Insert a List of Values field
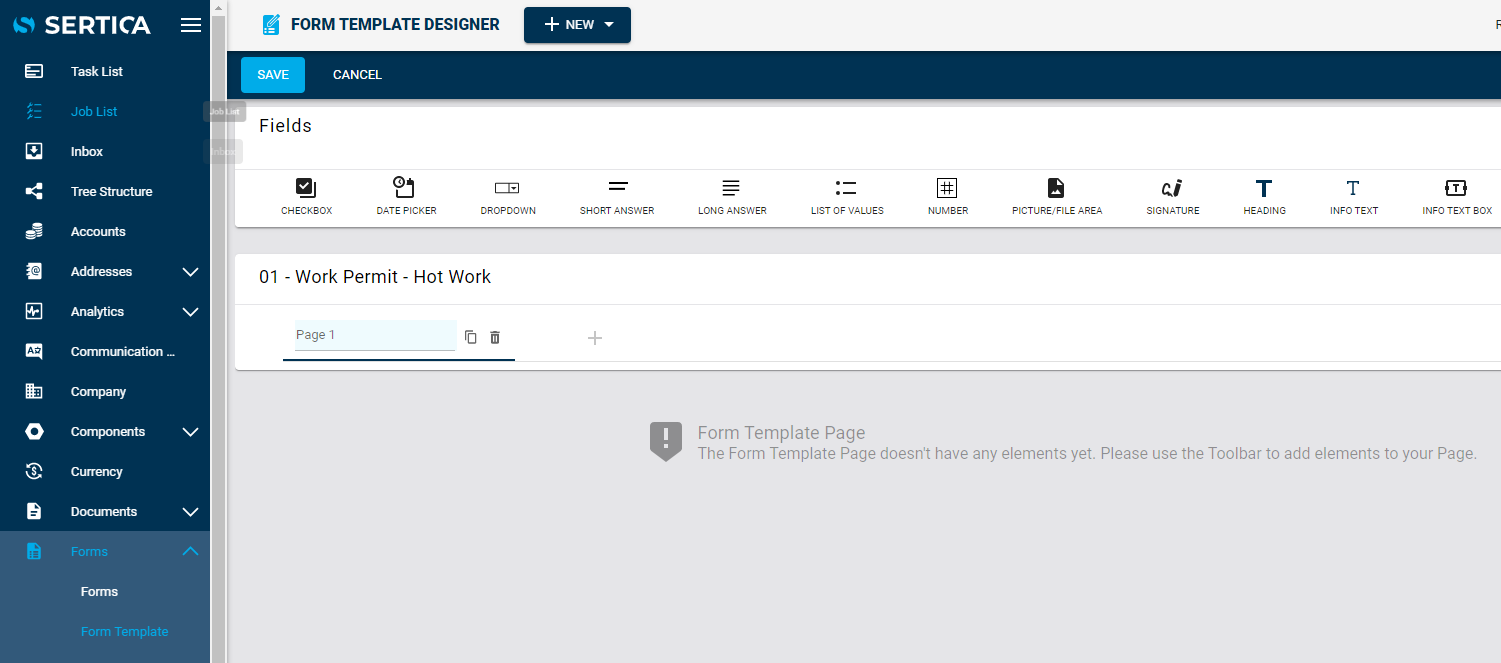 click(x=846, y=196)
